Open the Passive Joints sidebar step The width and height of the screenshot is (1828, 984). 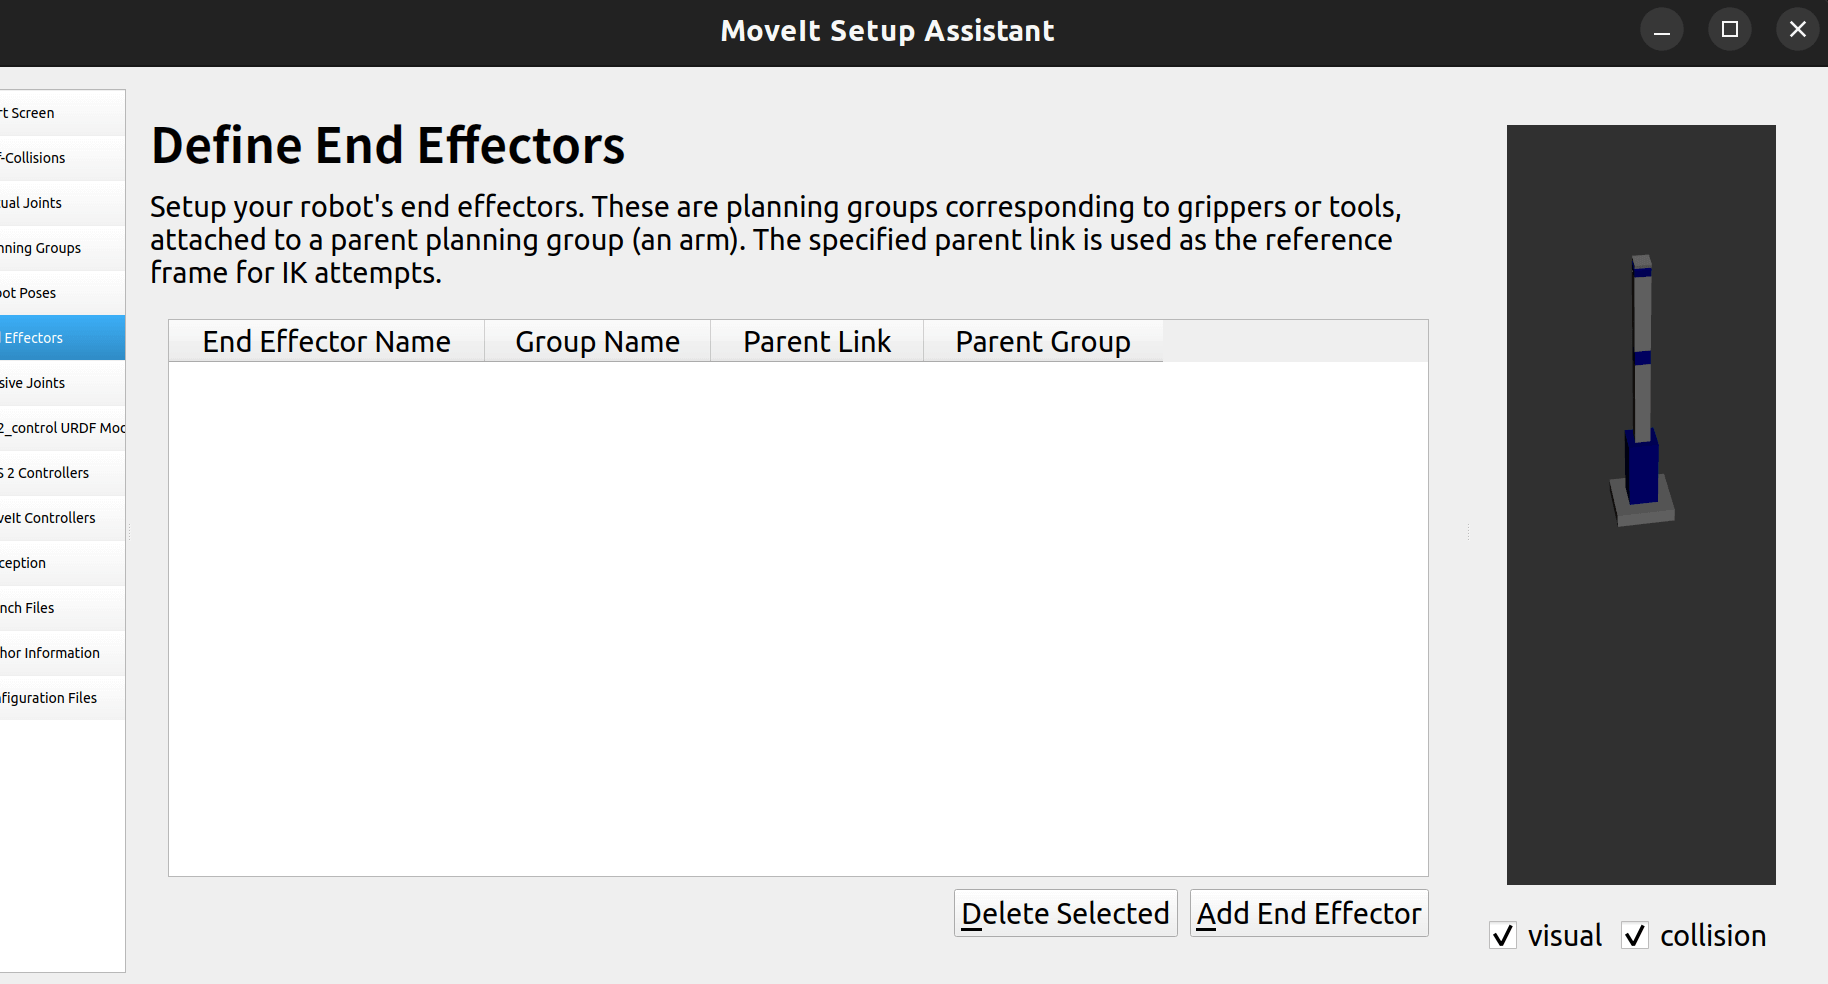click(x=40, y=383)
